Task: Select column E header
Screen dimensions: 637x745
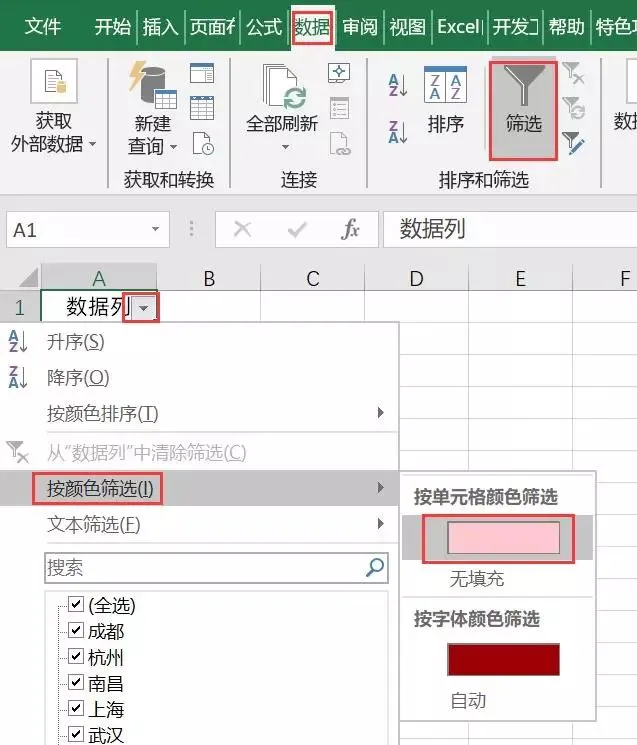Action: click(521, 277)
